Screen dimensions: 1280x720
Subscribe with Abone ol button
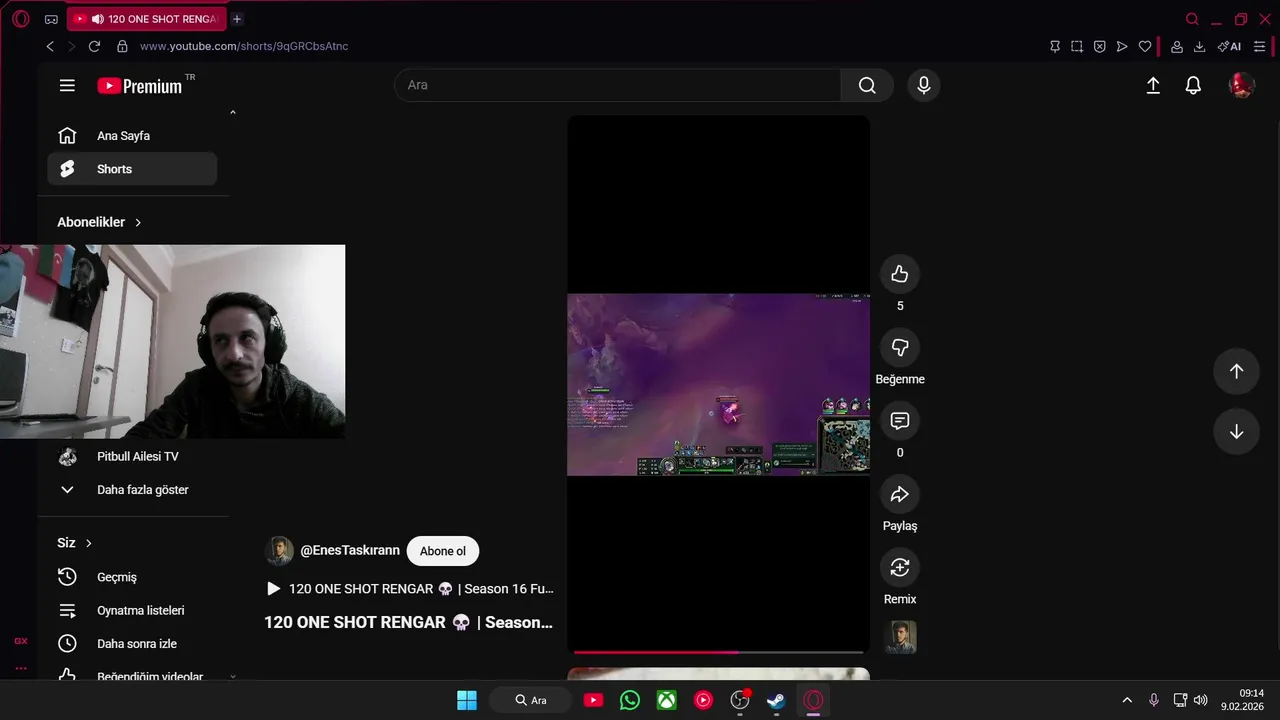[443, 551]
